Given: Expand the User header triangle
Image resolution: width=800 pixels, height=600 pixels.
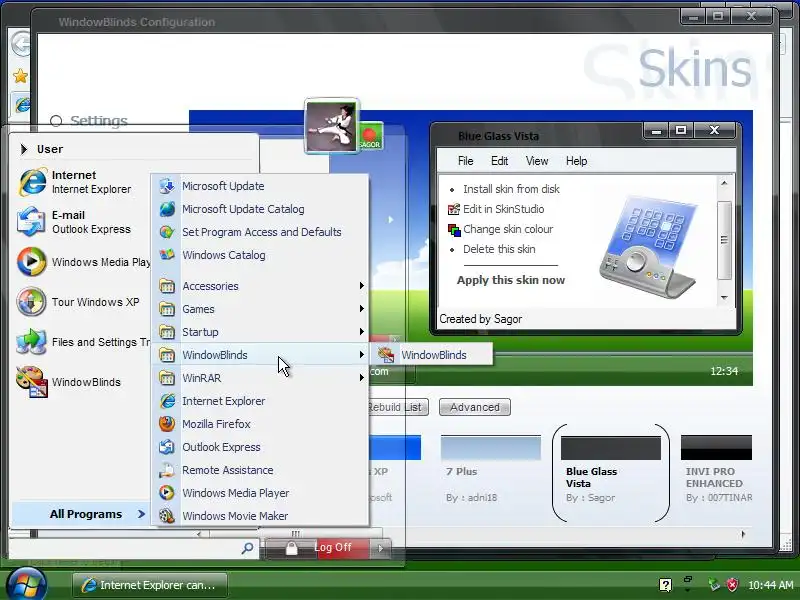Looking at the screenshot, I should [24, 149].
